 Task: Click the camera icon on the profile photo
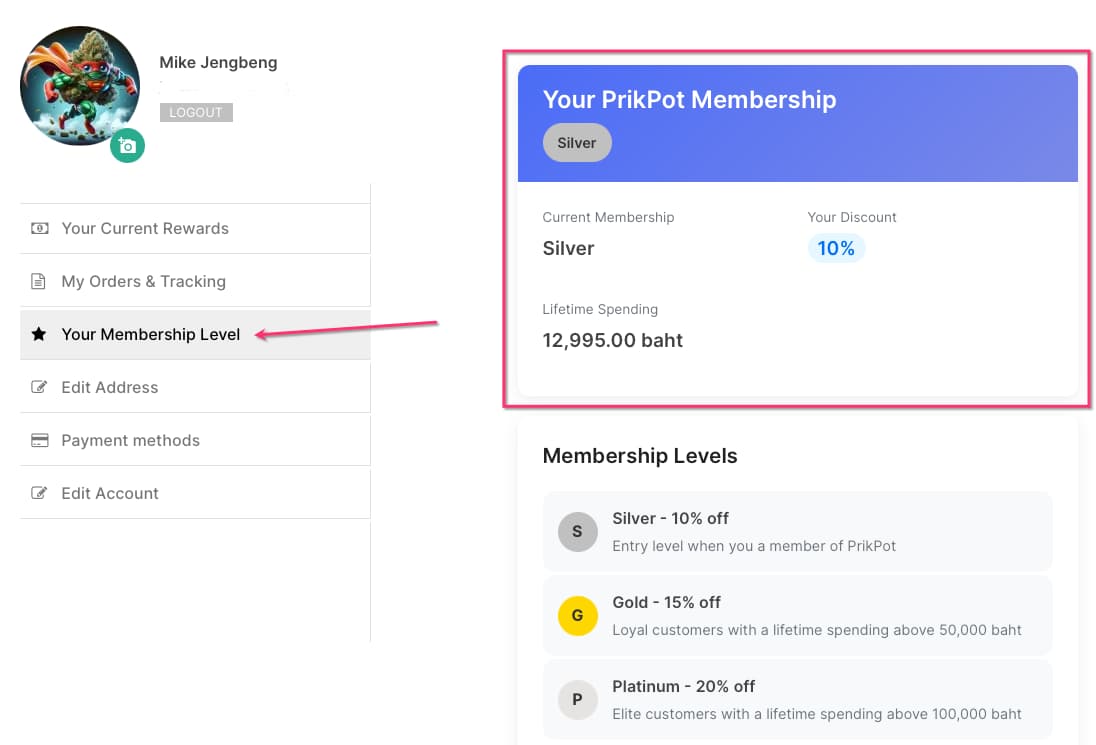[x=127, y=146]
